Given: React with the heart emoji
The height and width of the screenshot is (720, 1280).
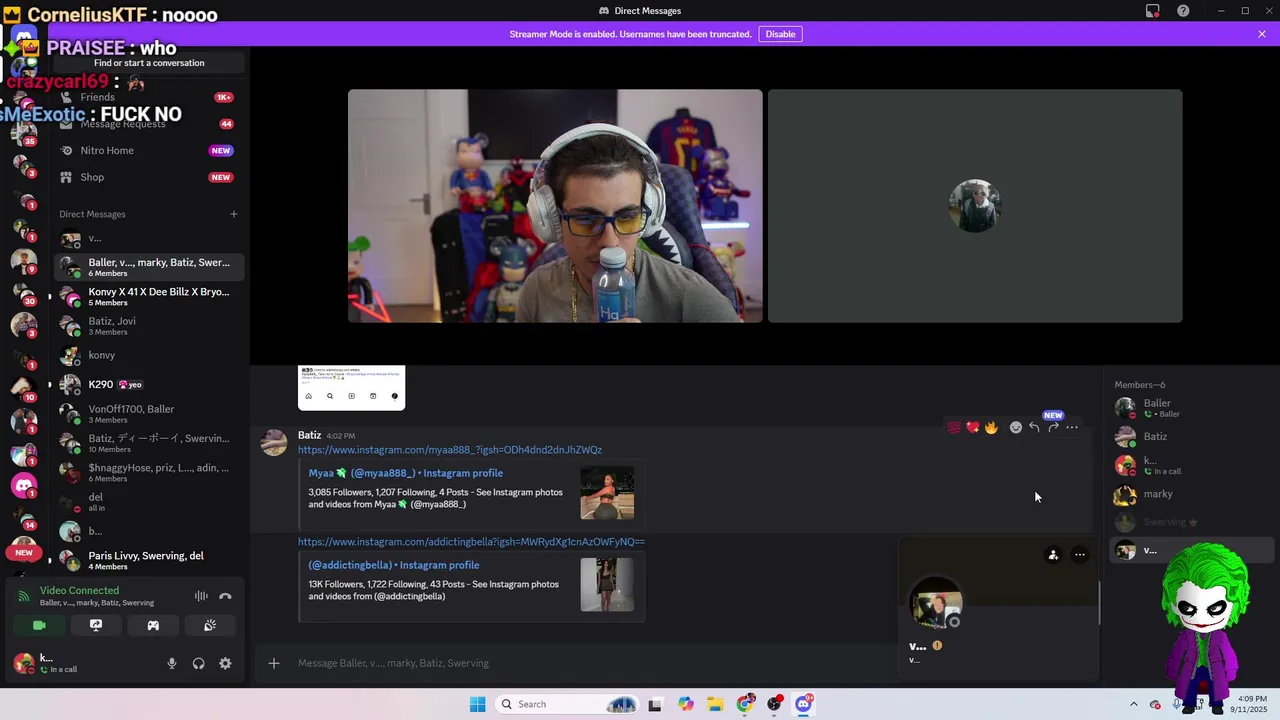Looking at the screenshot, I should pyautogui.click(x=973, y=427).
